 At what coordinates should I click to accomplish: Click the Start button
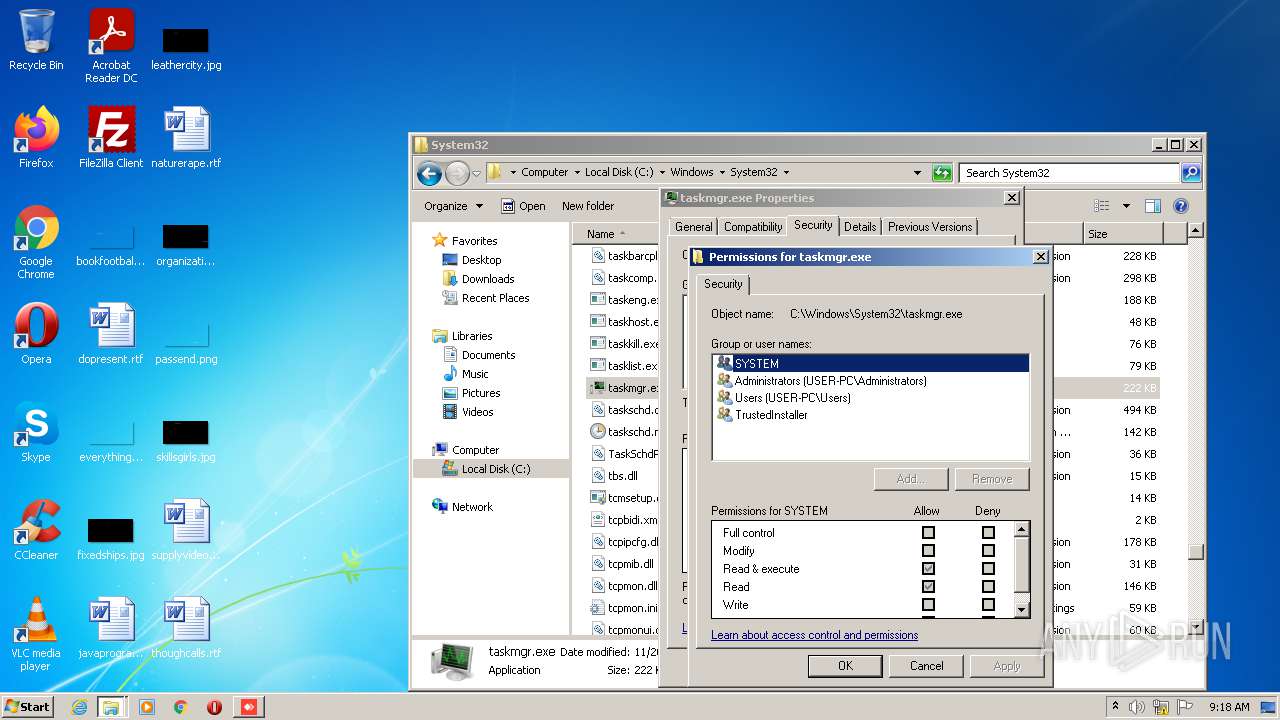tap(28, 707)
